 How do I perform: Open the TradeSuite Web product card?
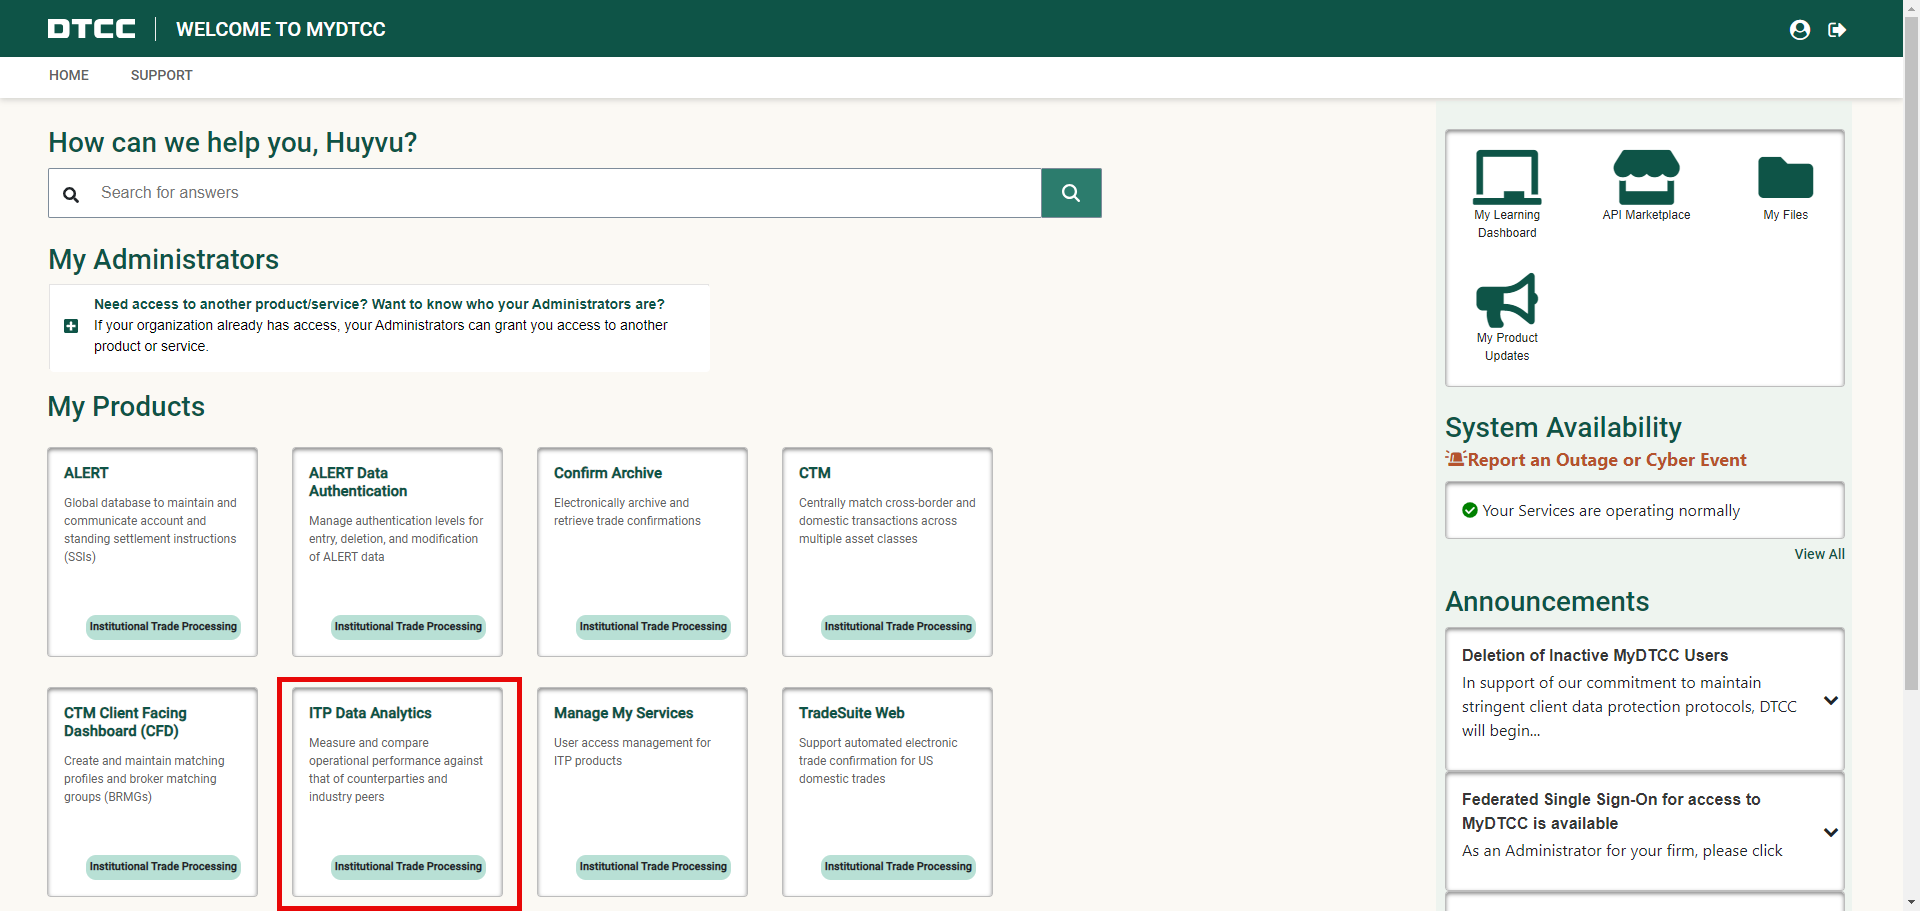coord(887,791)
